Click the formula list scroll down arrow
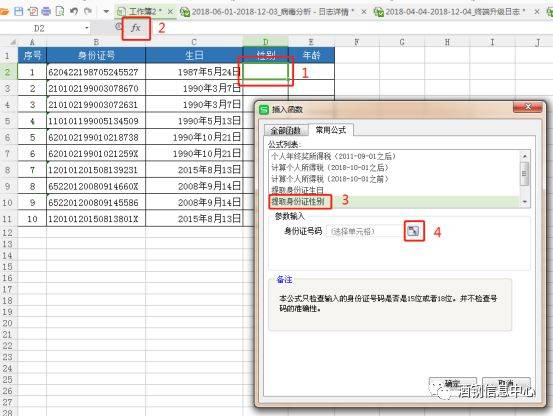The width and height of the screenshot is (553, 416). [524, 202]
